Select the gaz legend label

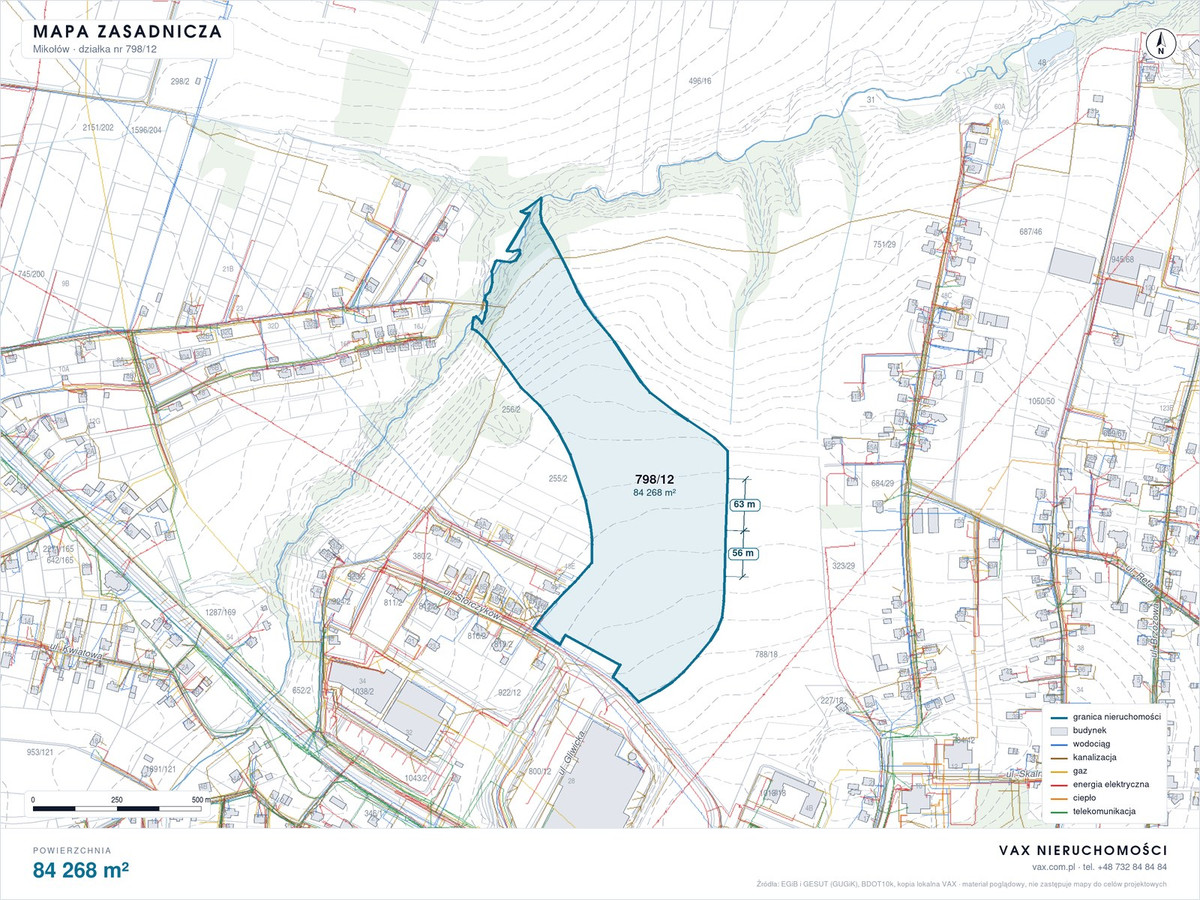point(1081,772)
